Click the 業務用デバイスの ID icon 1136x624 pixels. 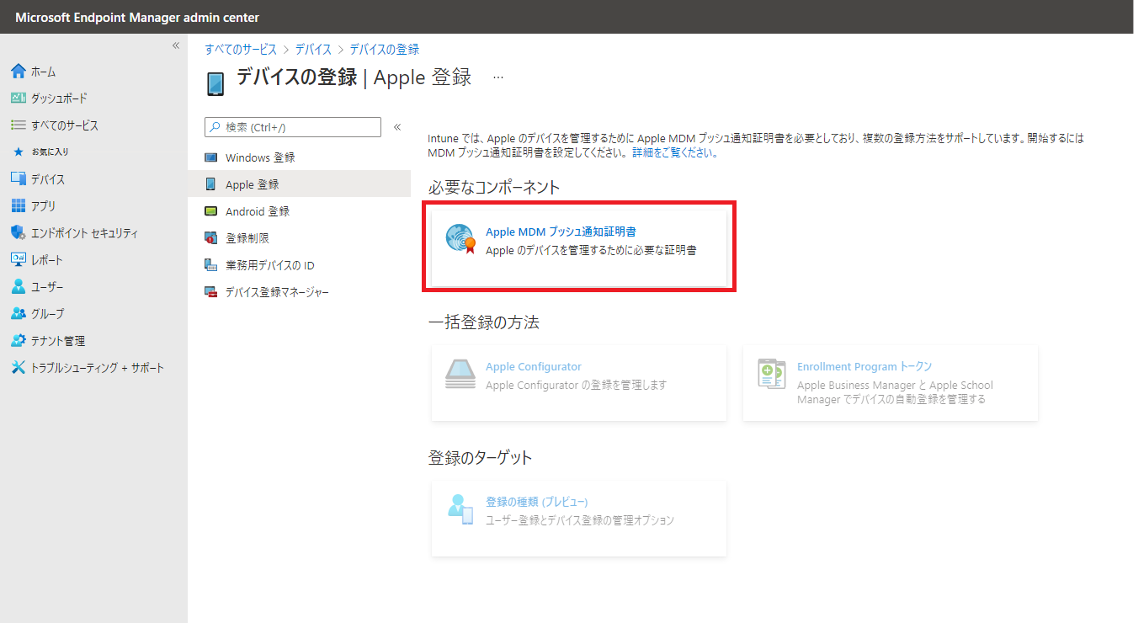click(x=211, y=265)
